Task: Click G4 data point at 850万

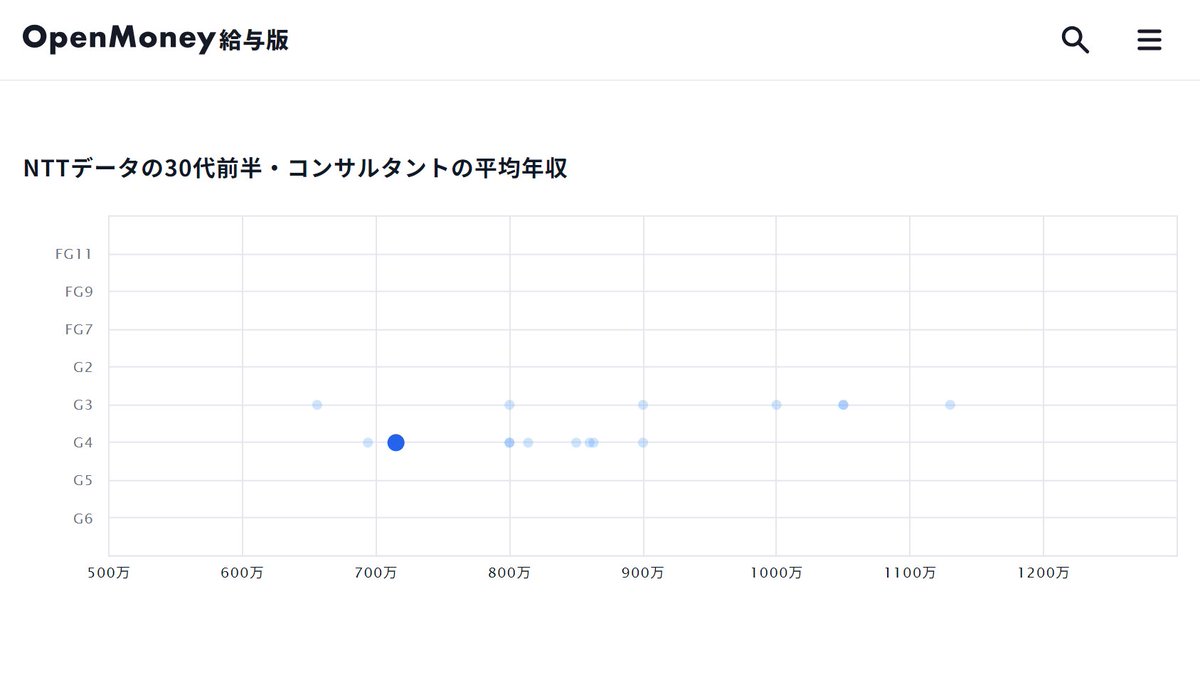Action: coord(576,443)
